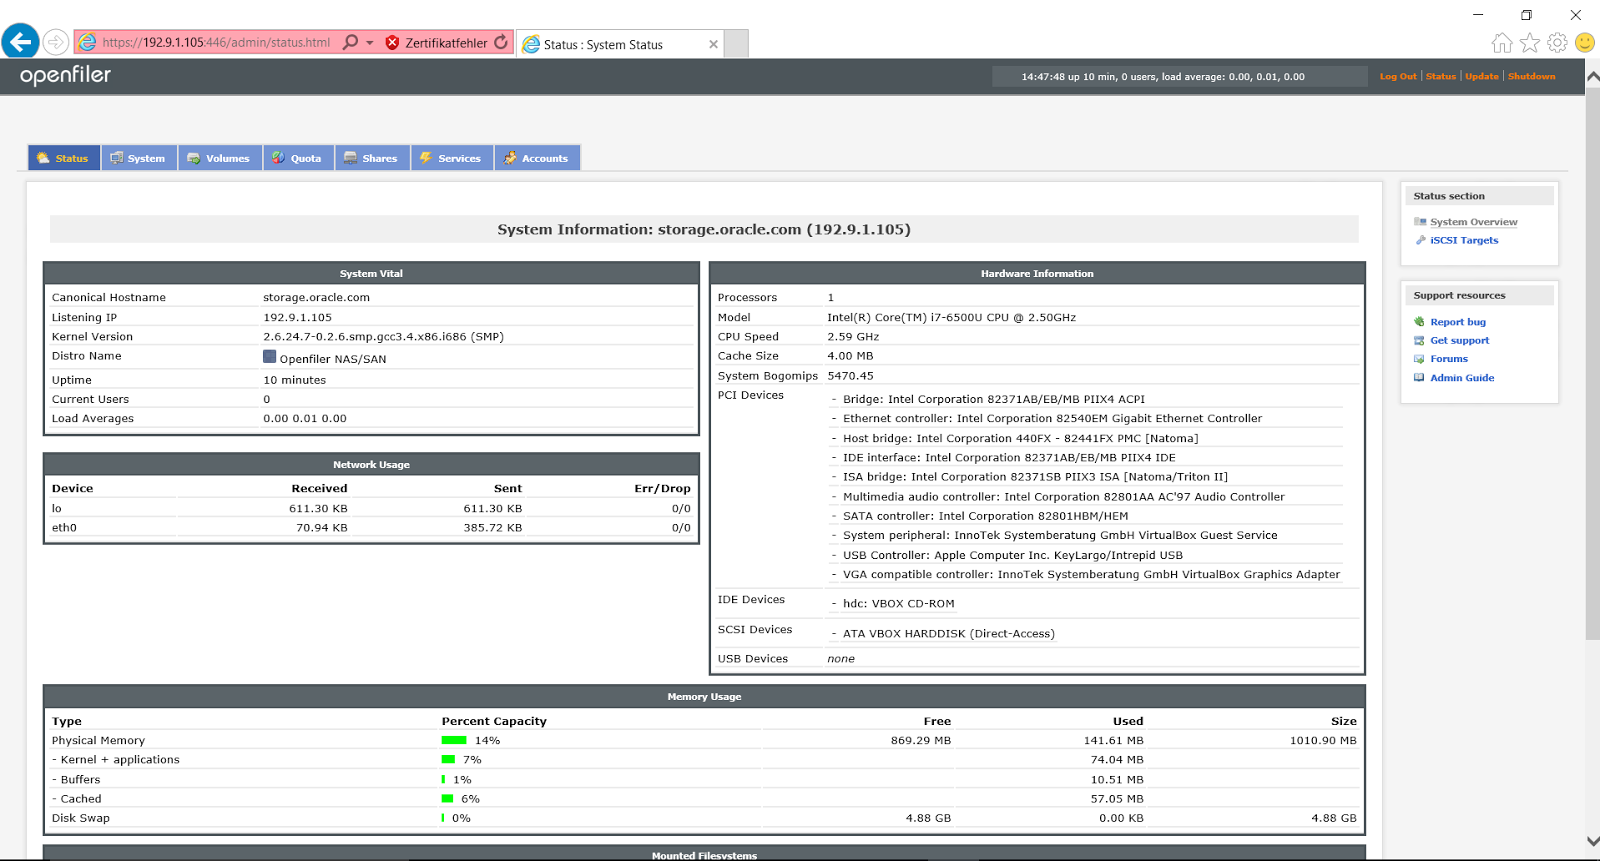Click the page vertical scrollbar
Image resolution: width=1600 pixels, height=861 pixels.
click(x=1592, y=365)
